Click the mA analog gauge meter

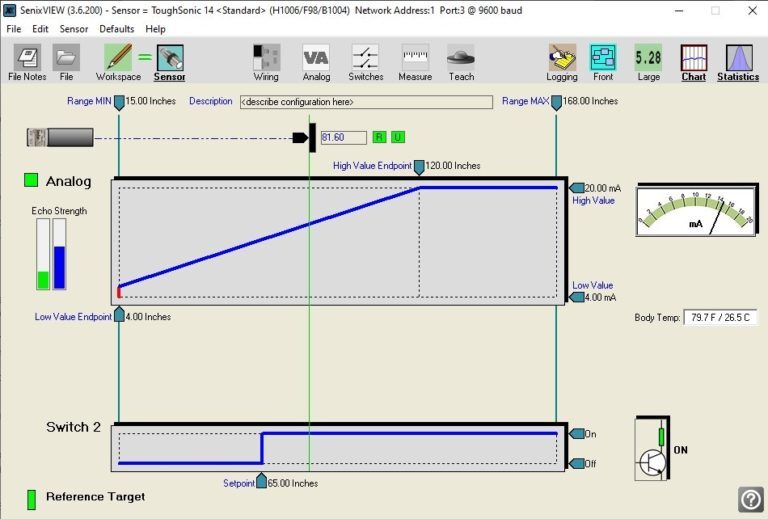[696, 210]
